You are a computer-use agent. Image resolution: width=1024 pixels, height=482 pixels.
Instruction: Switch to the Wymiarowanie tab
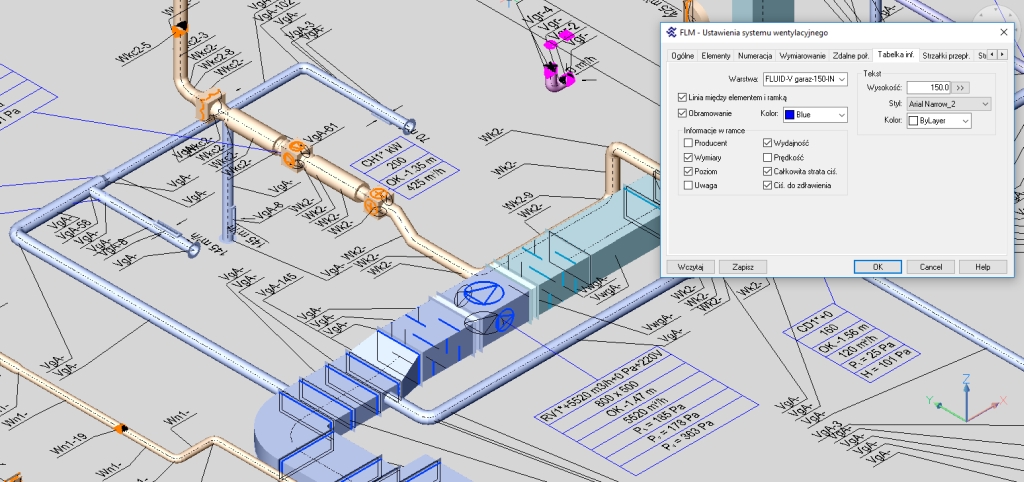point(801,55)
